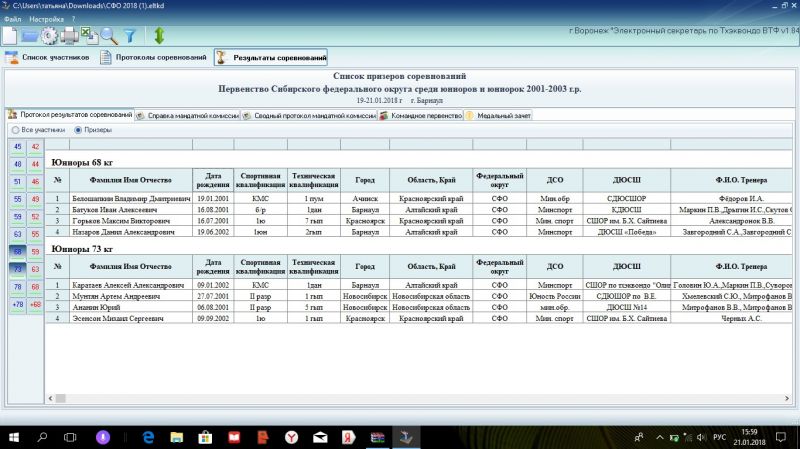Image resolution: width=800 pixels, height=449 pixels.
Task: Toggle blue weight category 48
Action: tap(17, 164)
